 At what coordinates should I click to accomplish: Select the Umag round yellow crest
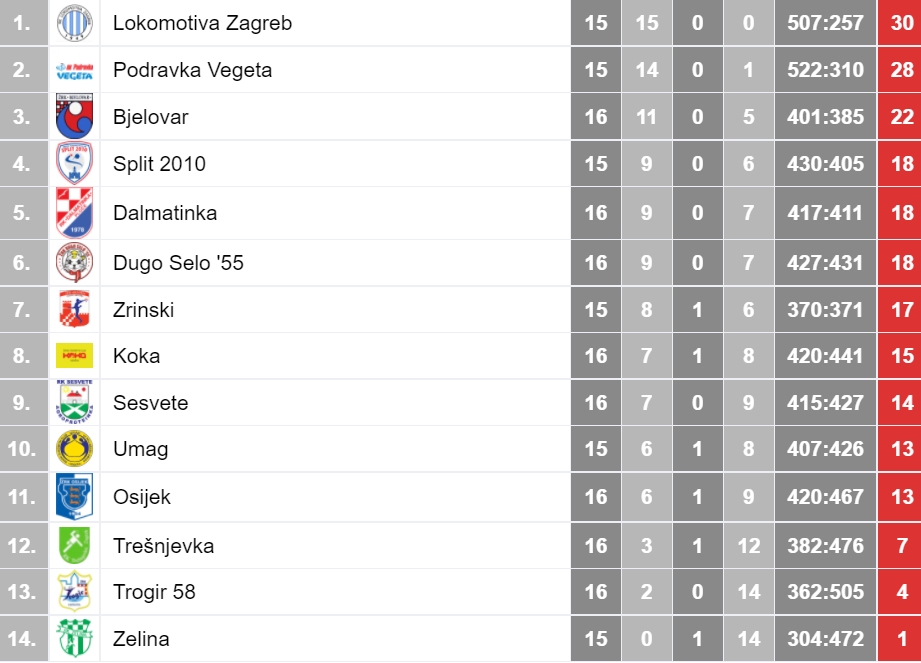[75, 449]
